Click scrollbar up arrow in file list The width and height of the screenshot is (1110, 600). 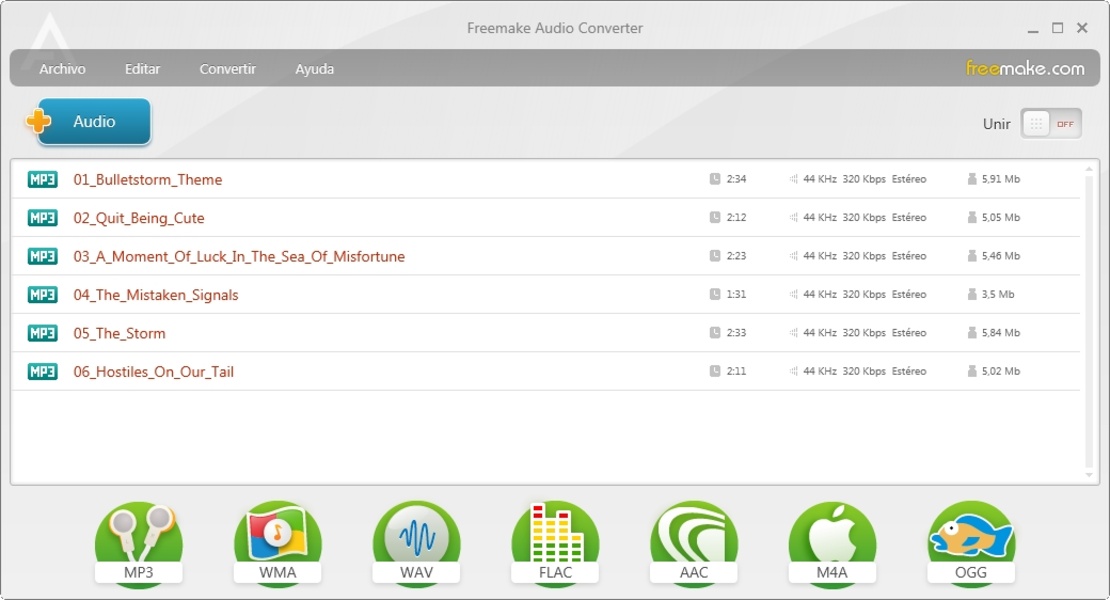(1089, 169)
